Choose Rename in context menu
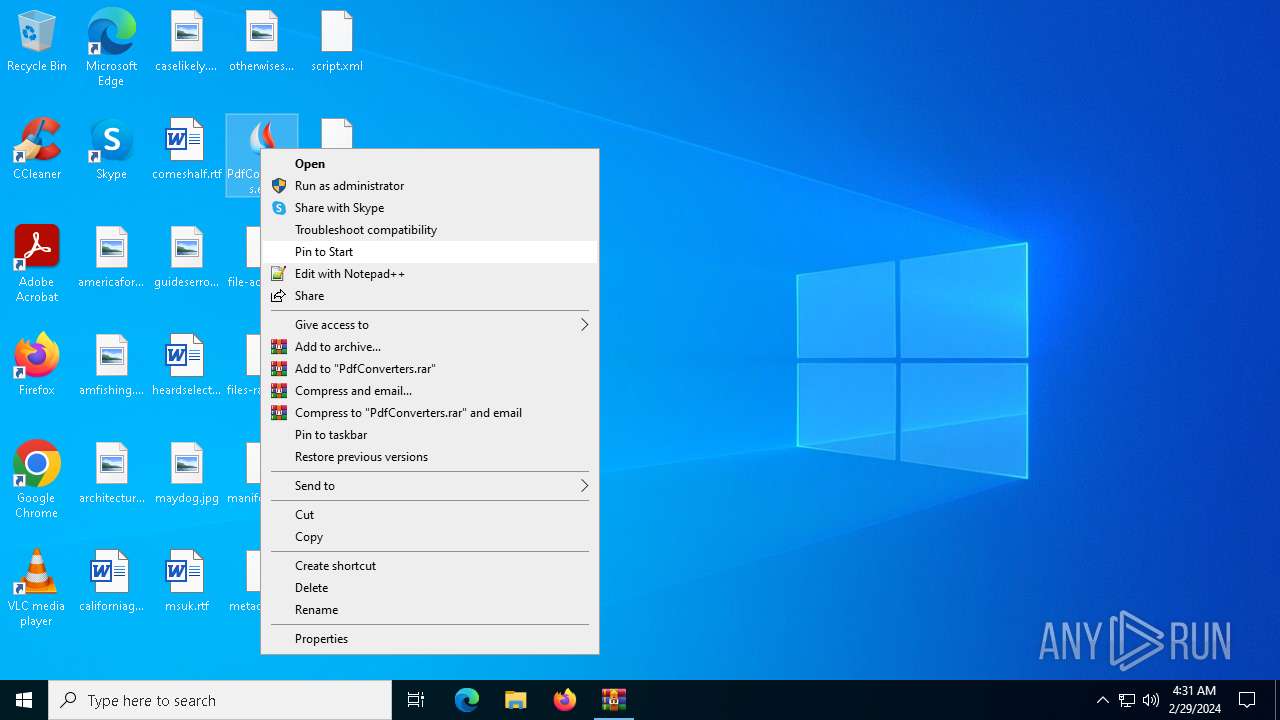This screenshot has height=720, width=1280. (430, 610)
